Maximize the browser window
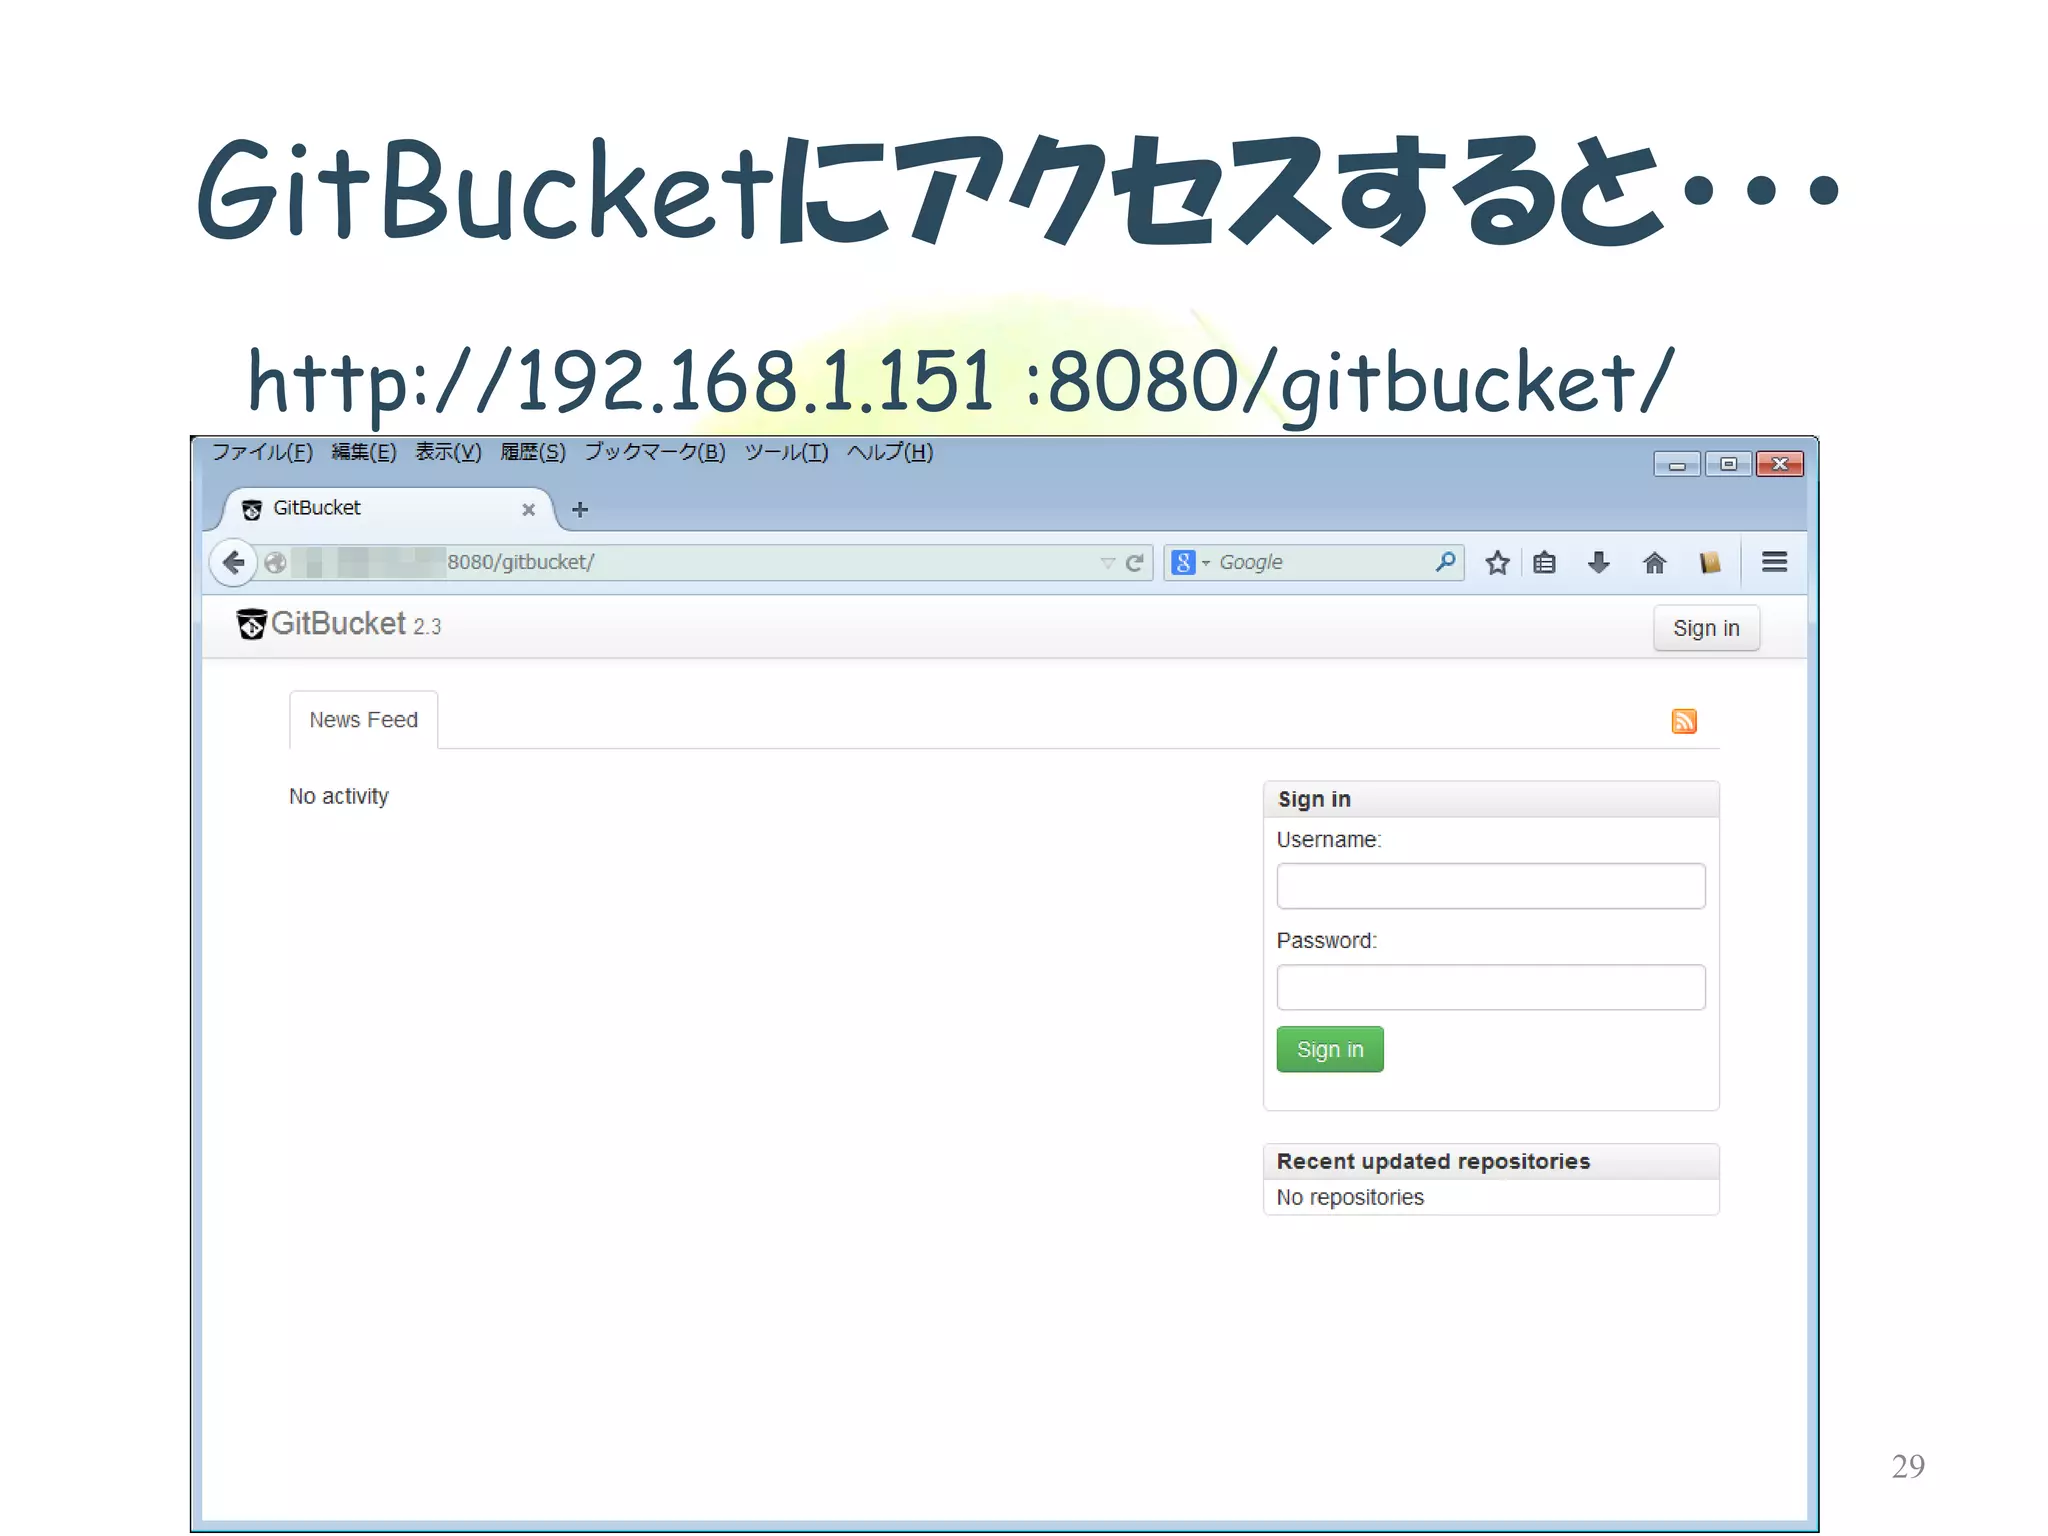2048x1536 pixels. (x=1728, y=464)
